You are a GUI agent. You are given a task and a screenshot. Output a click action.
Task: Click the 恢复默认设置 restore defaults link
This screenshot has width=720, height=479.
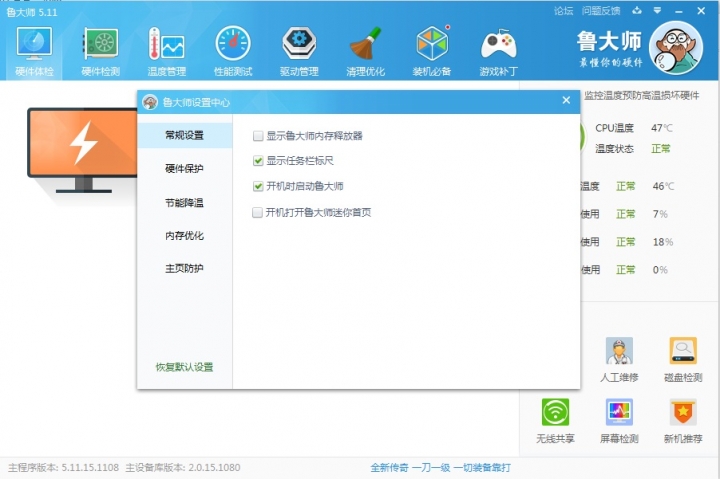tap(184, 367)
